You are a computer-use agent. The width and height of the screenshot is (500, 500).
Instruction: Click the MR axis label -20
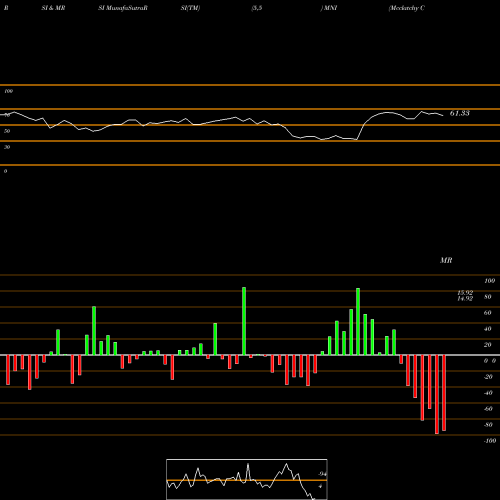(x=488, y=377)
